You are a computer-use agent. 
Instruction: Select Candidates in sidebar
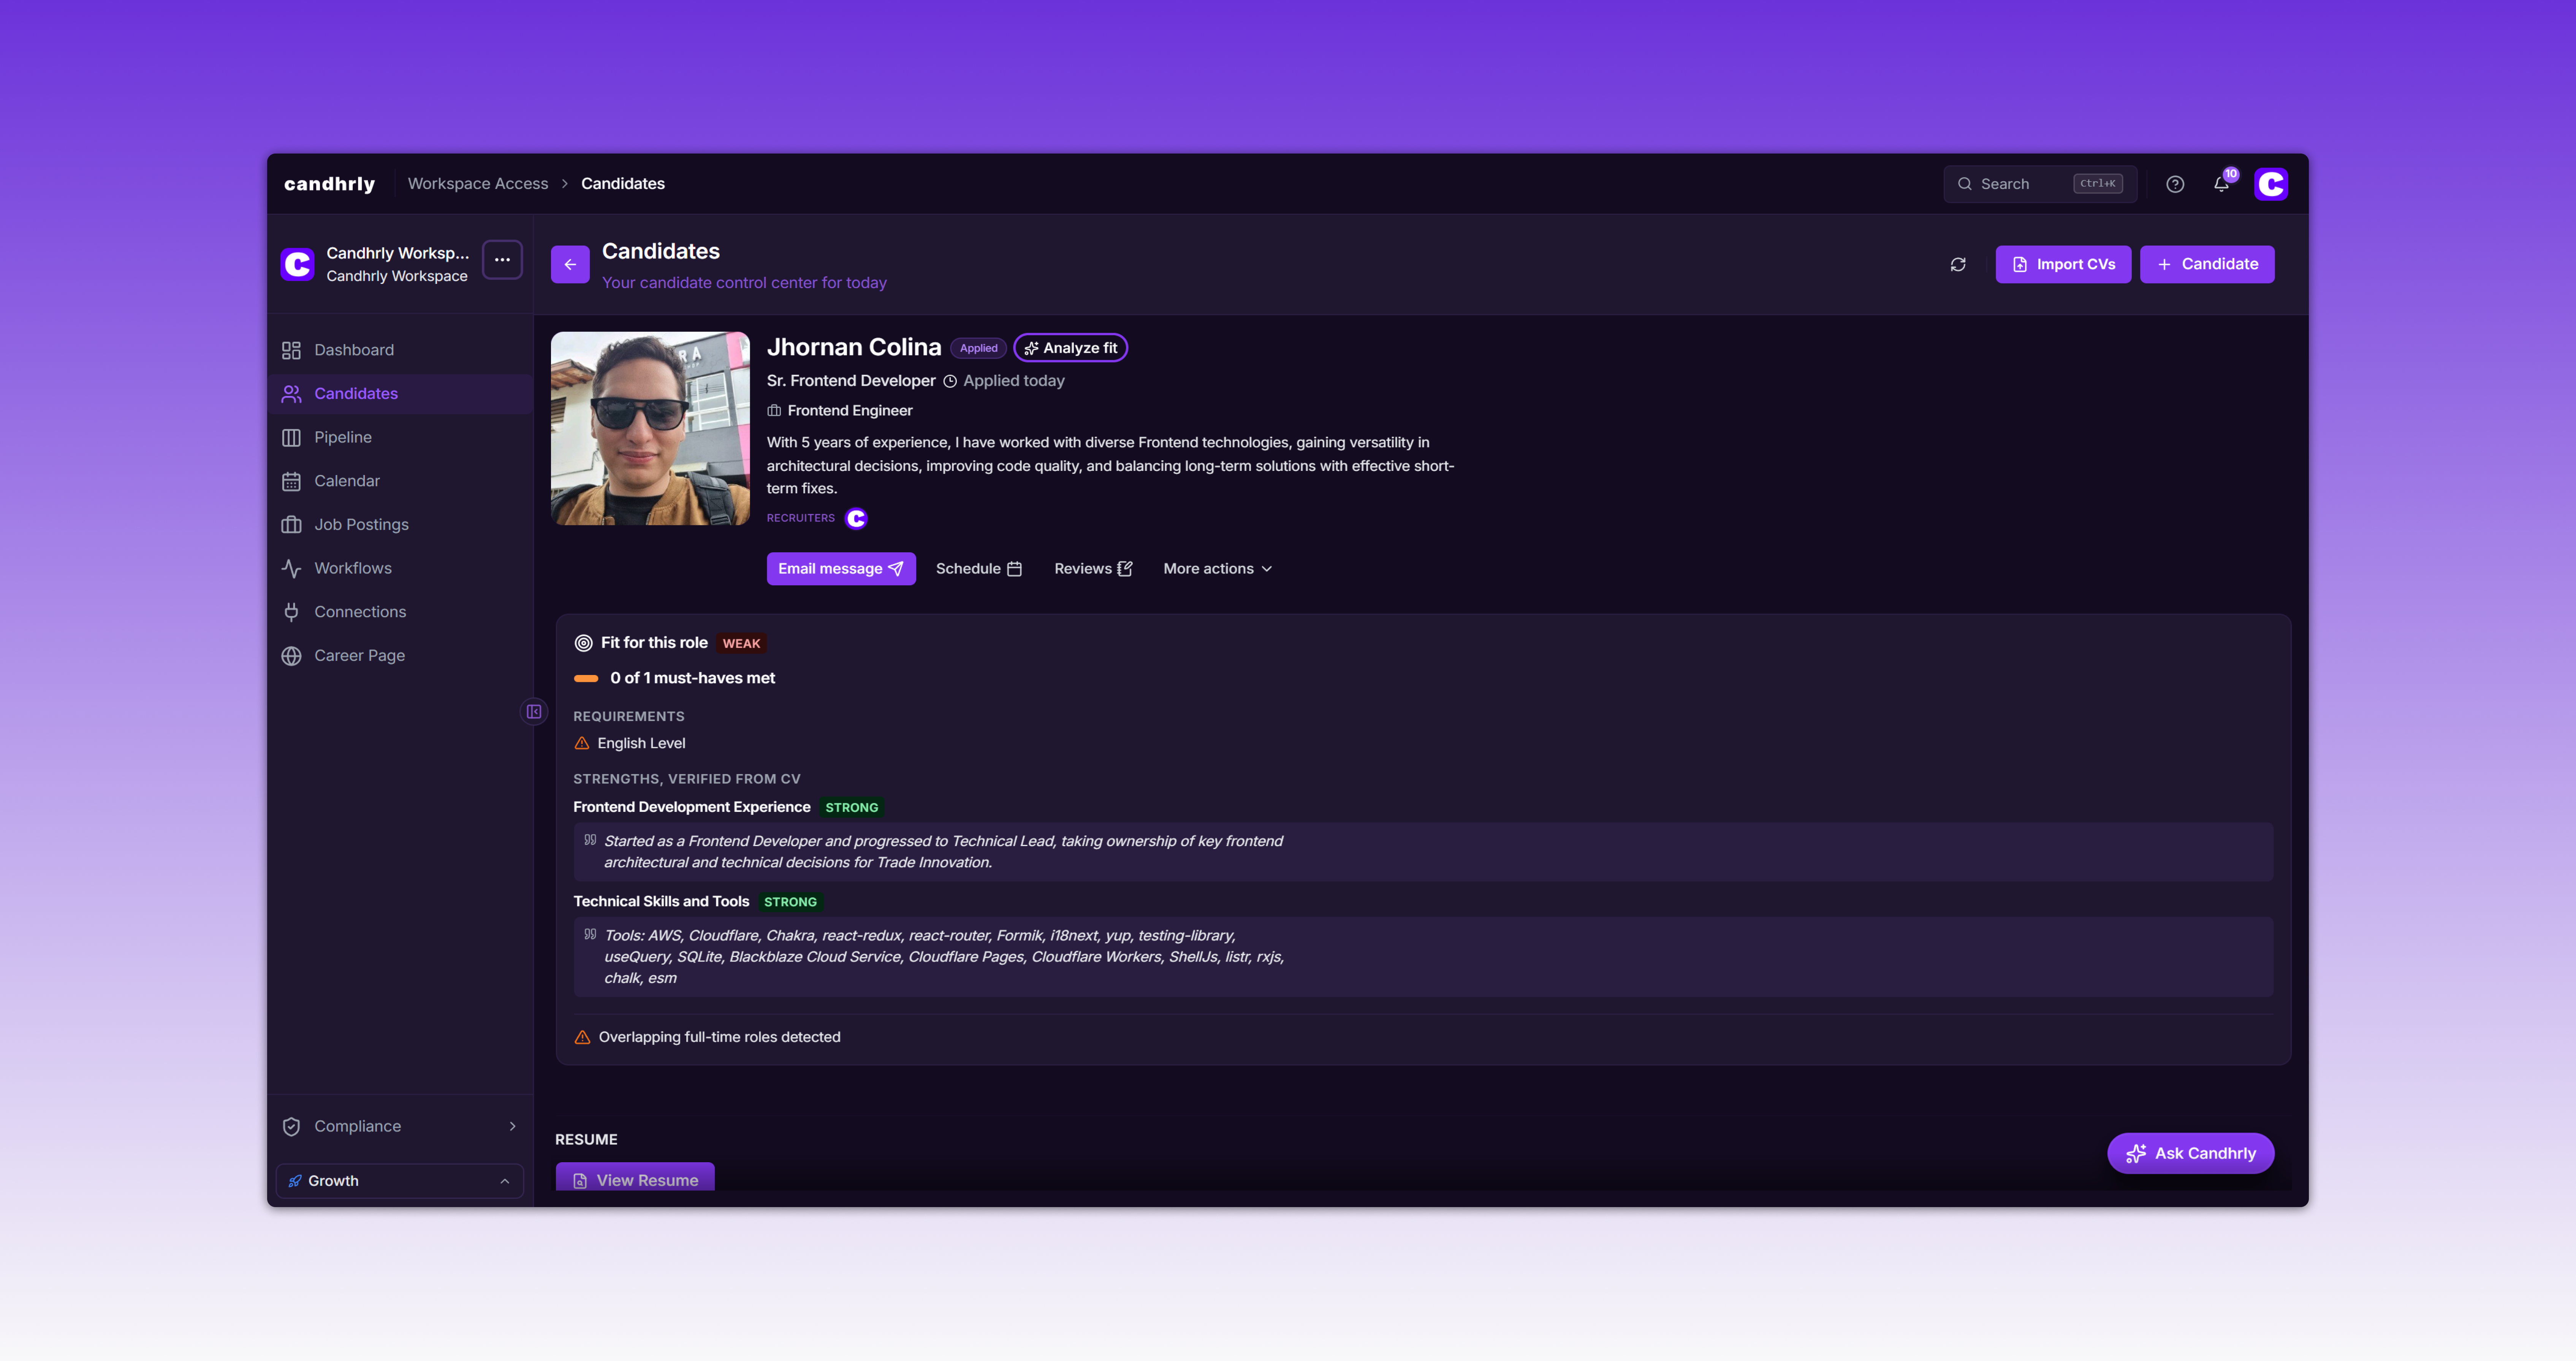pos(400,394)
